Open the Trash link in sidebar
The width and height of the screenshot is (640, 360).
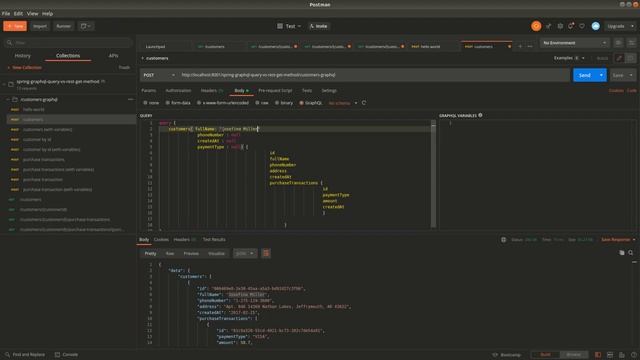124,67
